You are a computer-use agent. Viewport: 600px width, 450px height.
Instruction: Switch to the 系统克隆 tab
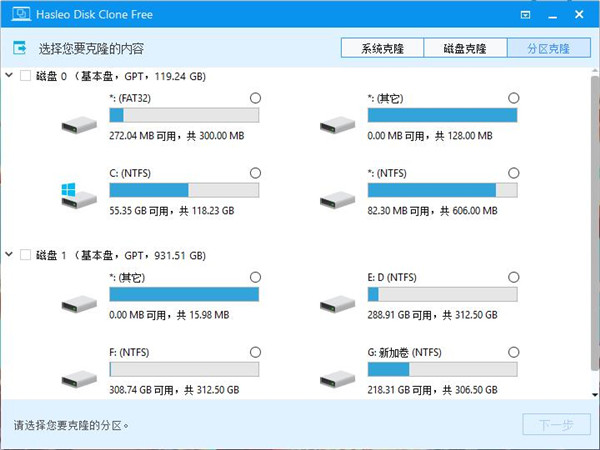(x=380, y=48)
